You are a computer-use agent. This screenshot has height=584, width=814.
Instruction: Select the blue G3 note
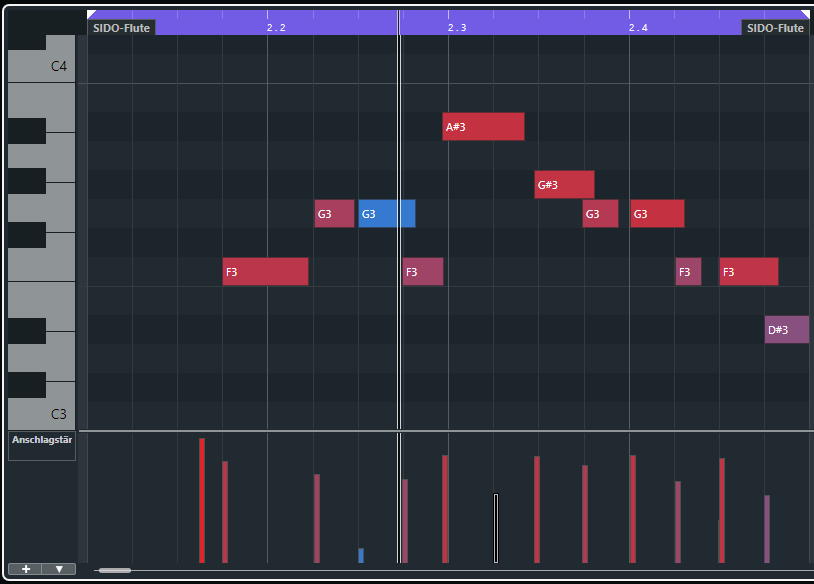pos(386,214)
